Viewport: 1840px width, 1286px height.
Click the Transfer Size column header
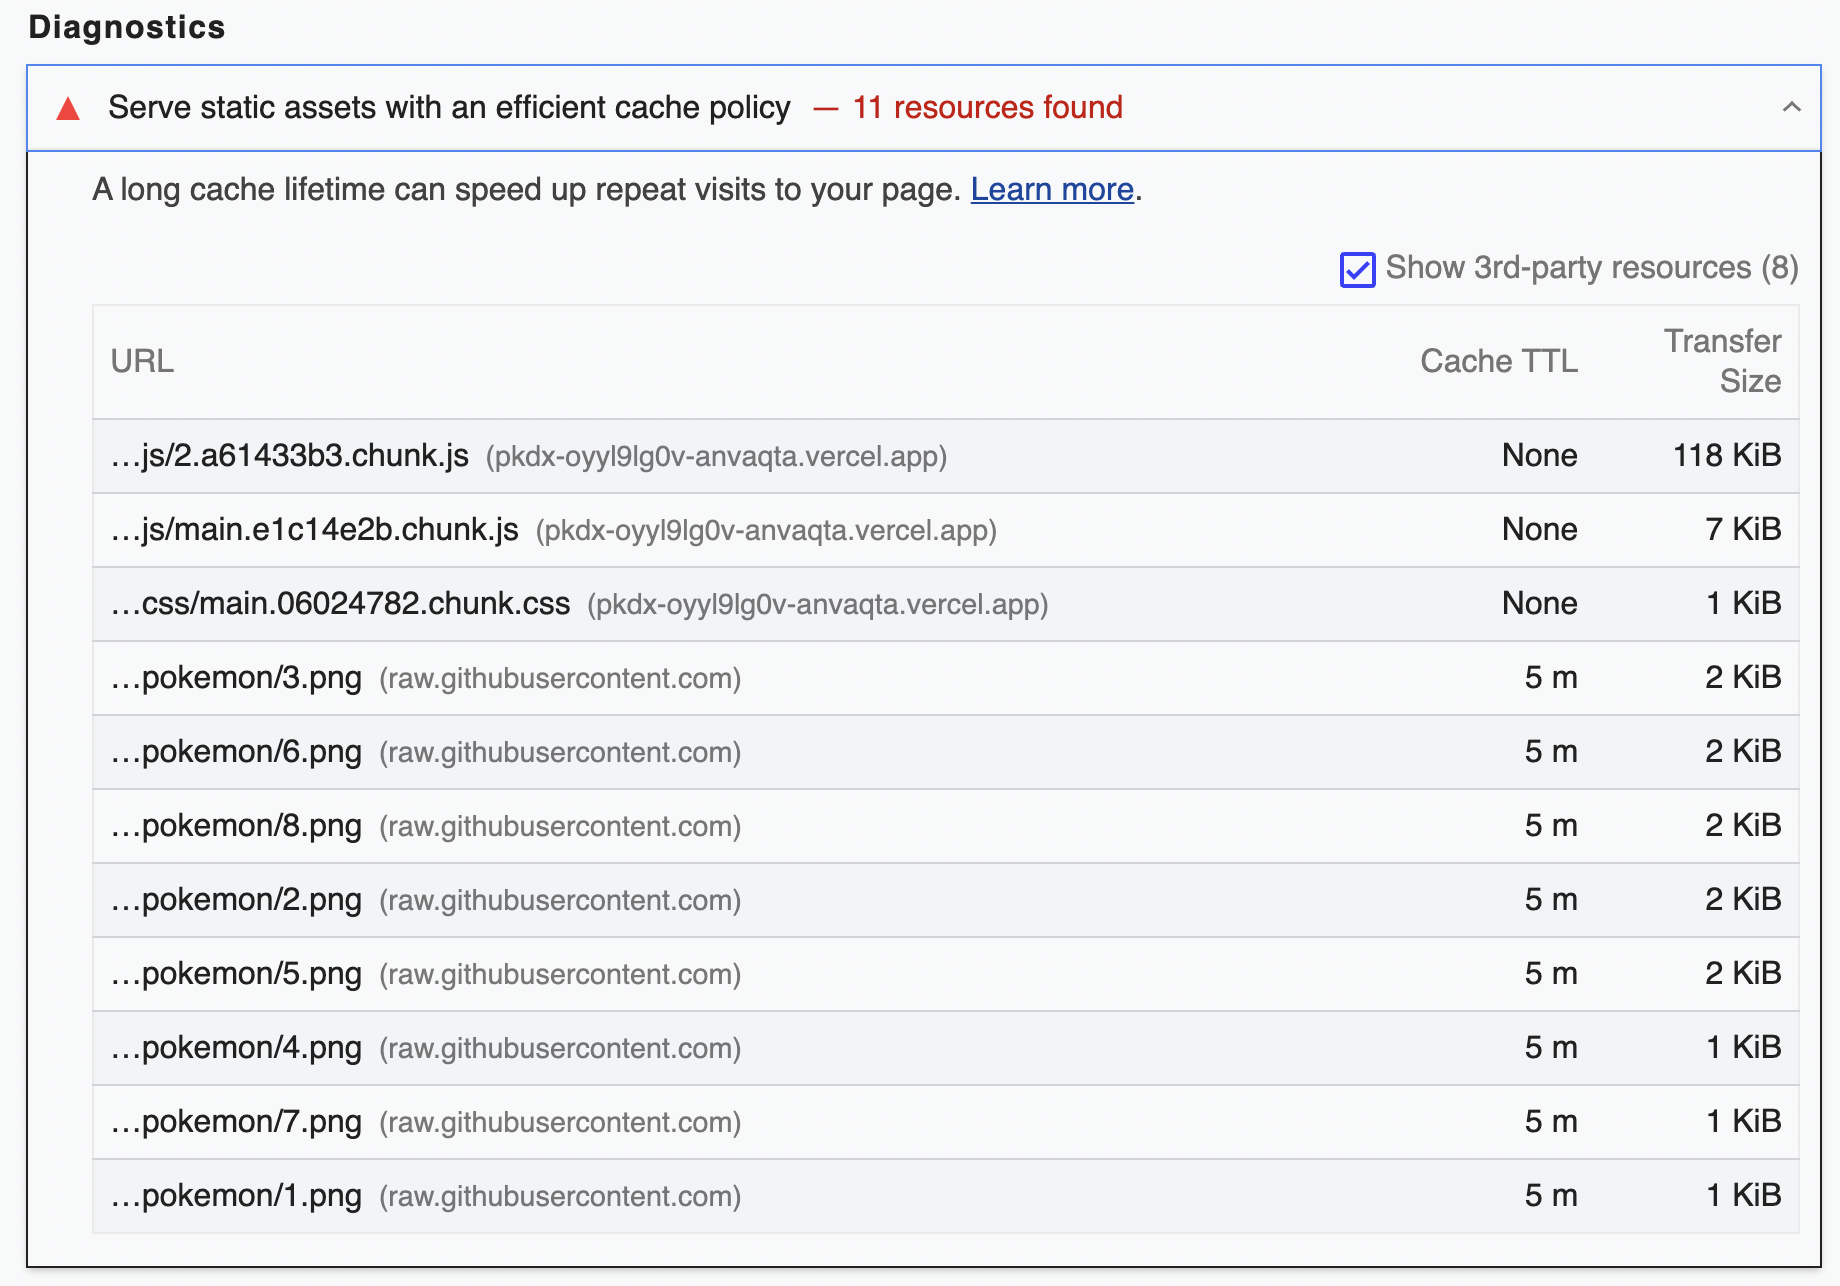click(x=1722, y=361)
